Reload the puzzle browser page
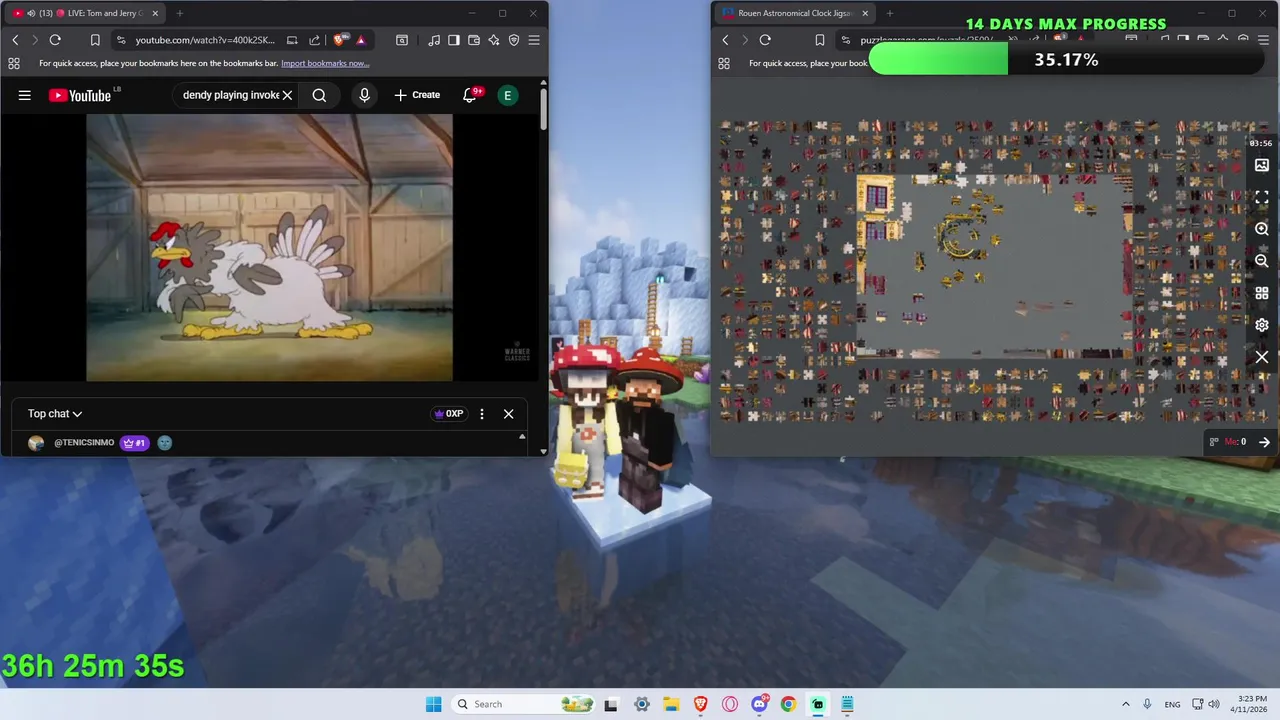The width and height of the screenshot is (1280, 720). (x=765, y=40)
